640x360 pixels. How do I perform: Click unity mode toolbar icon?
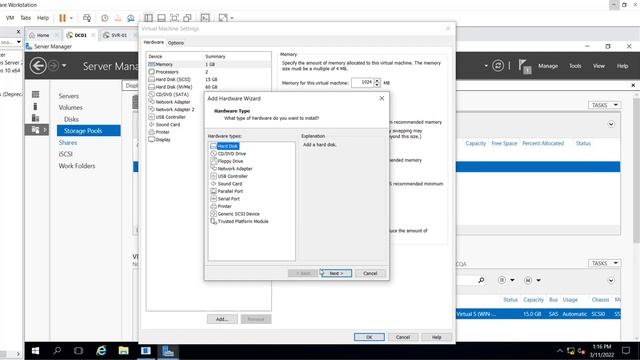pyautogui.click(x=187, y=18)
